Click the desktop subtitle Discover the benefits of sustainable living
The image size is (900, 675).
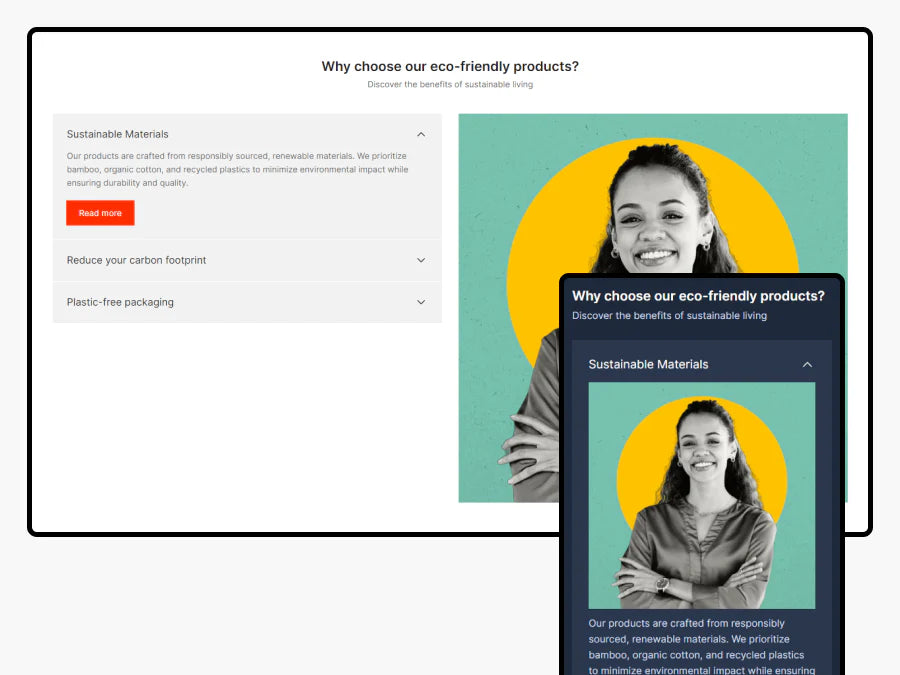[x=450, y=84]
